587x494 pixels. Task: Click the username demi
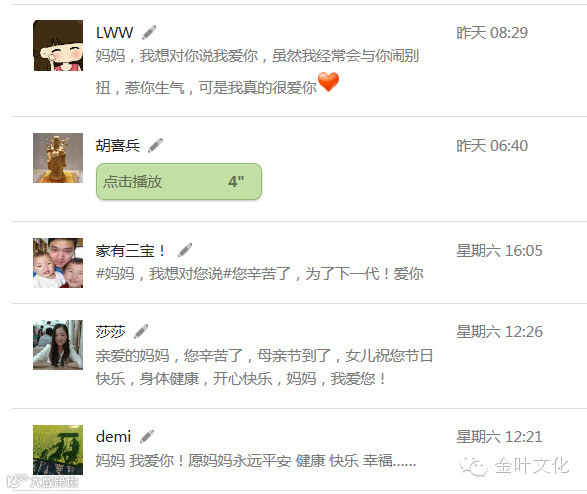(x=113, y=437)
